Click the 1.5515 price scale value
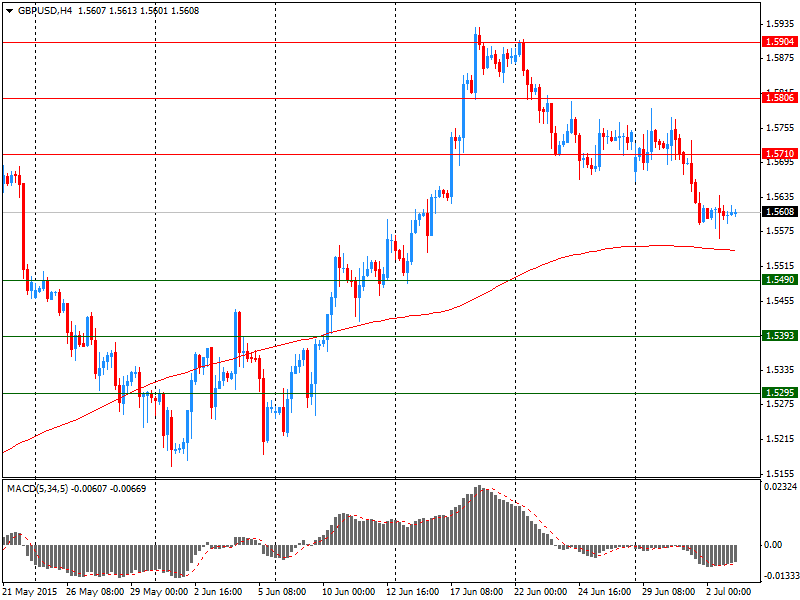Image resolution: width=800 pixels, height=600 pixels. (780, 266)
